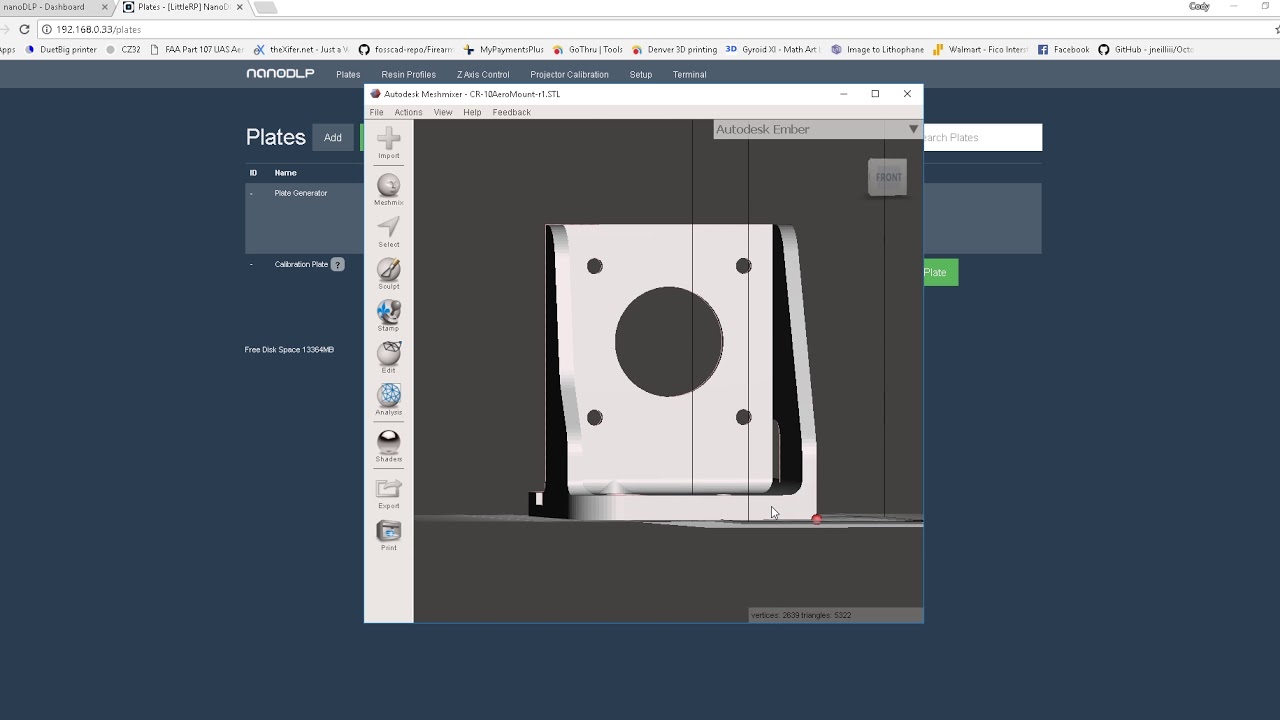Image resolution: width=1280 pixels, height=720 pixels.
Task: Click the Calibration Plate help question mark
Action: pyautogui.click(x=338, y=265)
